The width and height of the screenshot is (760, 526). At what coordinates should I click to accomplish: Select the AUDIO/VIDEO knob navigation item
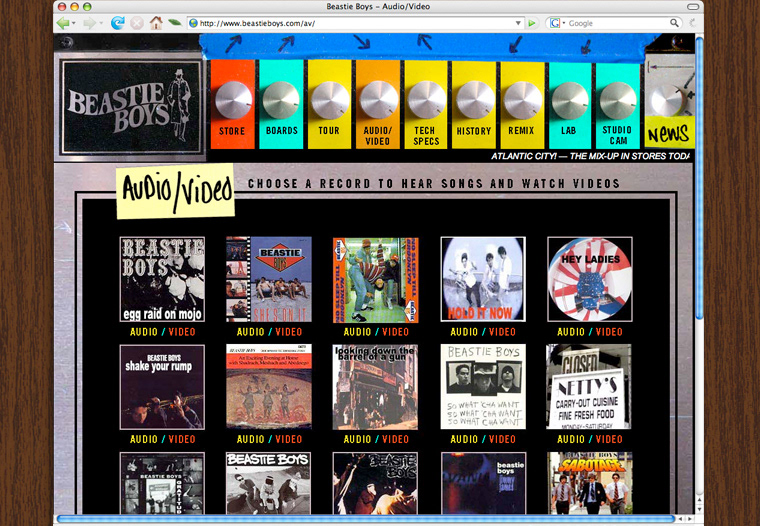(x=378, y=104)
